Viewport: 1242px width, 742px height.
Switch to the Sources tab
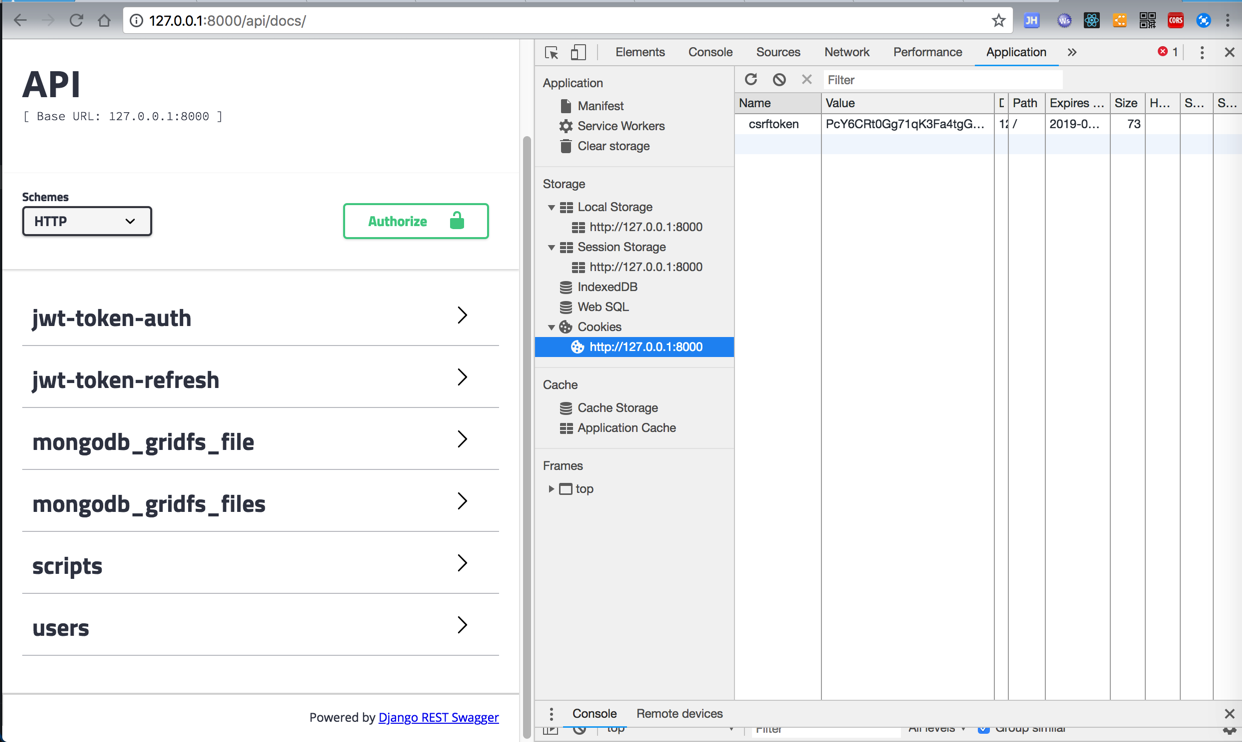click(x=778, y=52)
